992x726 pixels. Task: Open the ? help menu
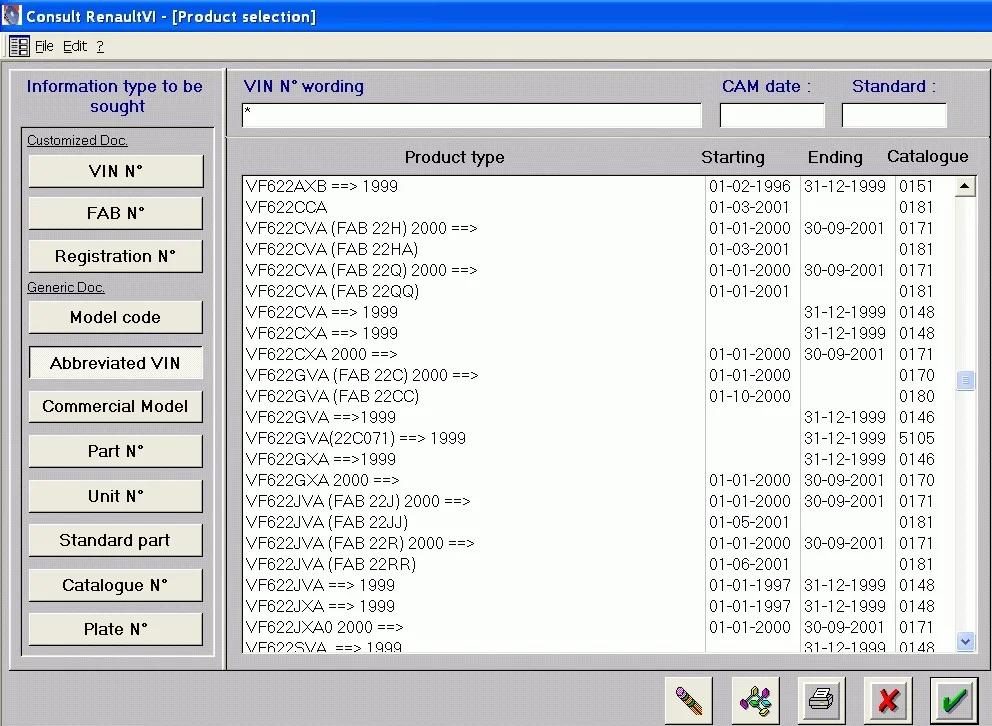point(100,46)
